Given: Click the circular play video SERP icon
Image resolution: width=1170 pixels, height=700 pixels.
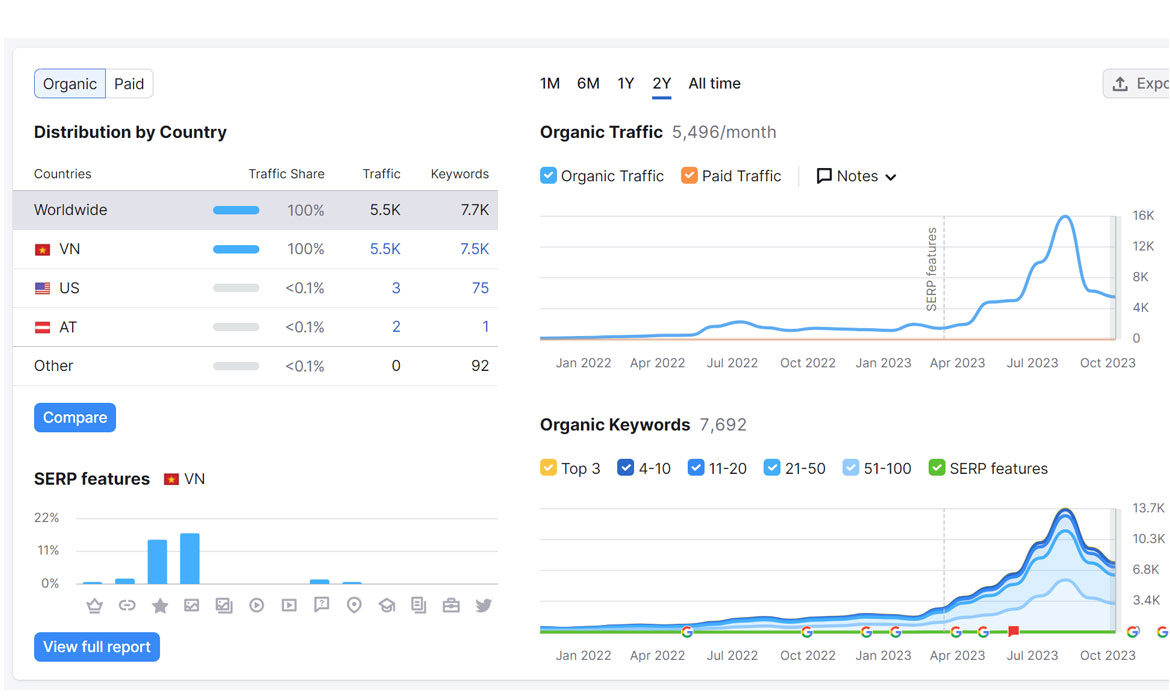Looking at the screenshot, I should [257, 605].
